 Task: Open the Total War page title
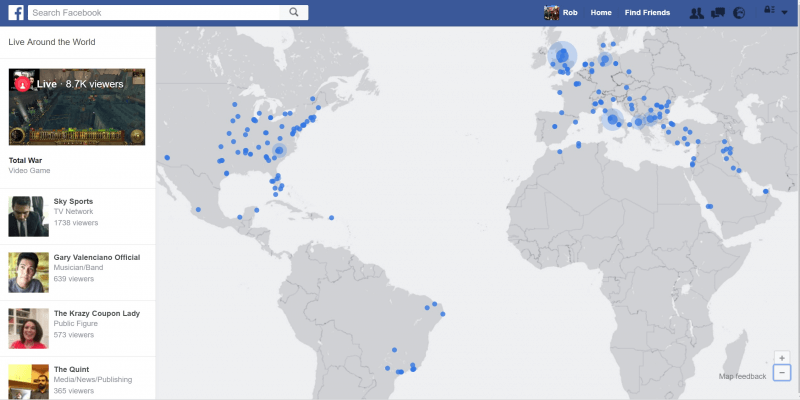click(x=26, y=160)
